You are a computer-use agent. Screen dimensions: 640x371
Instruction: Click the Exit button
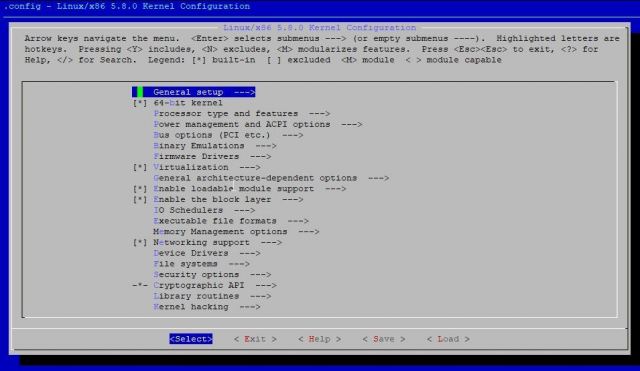click(255, 339)
